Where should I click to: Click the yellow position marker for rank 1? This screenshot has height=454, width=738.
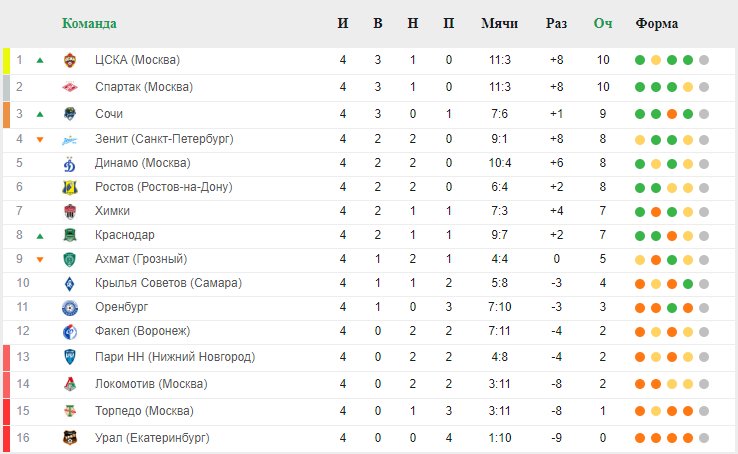tap(6, 61)
